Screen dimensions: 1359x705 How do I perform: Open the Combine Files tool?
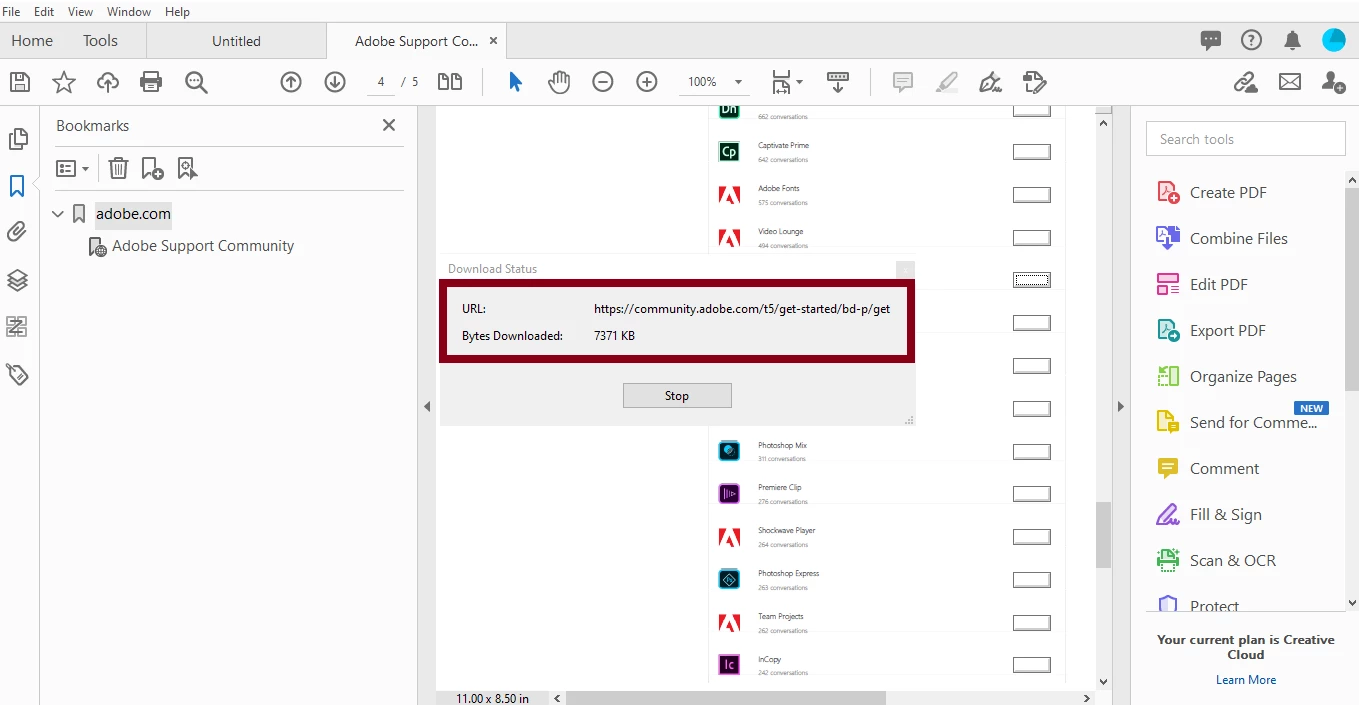[1238, 238]
